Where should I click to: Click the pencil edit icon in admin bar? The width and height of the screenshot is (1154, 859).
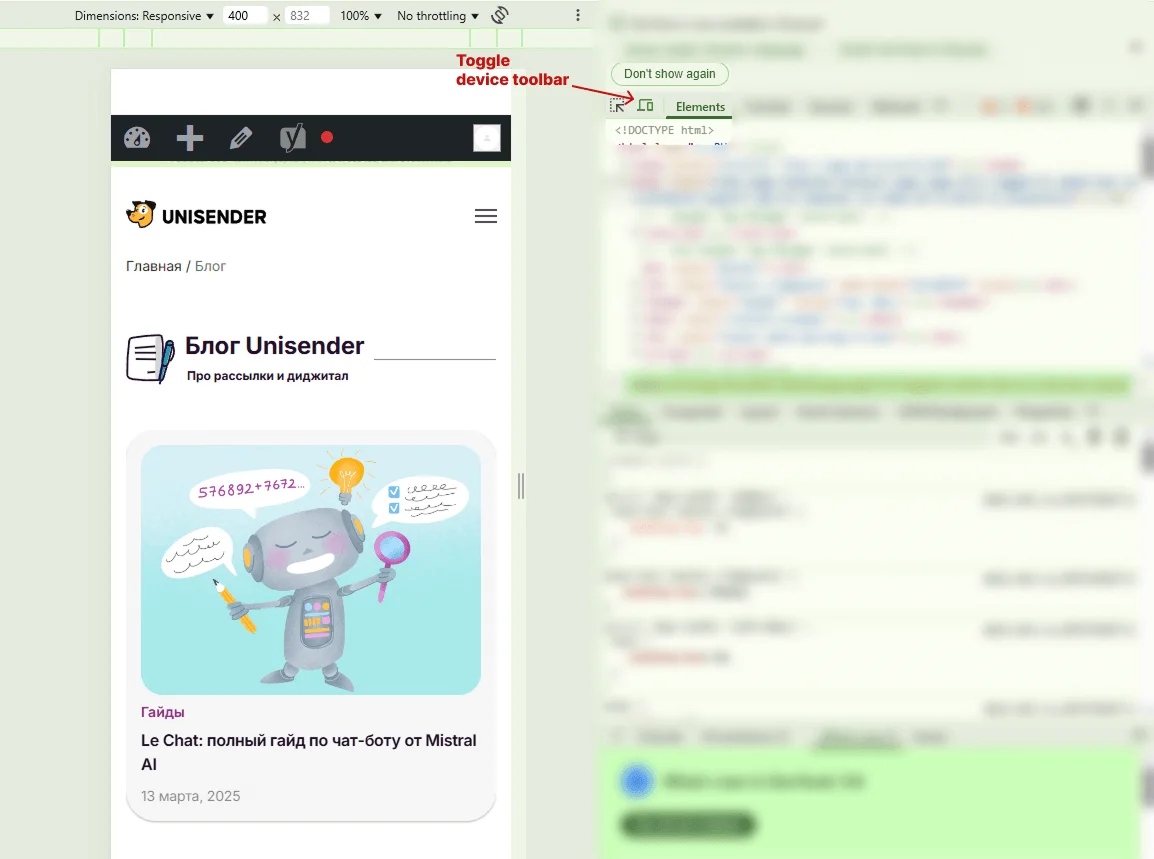pyautogui.click(x=241, y=138)
